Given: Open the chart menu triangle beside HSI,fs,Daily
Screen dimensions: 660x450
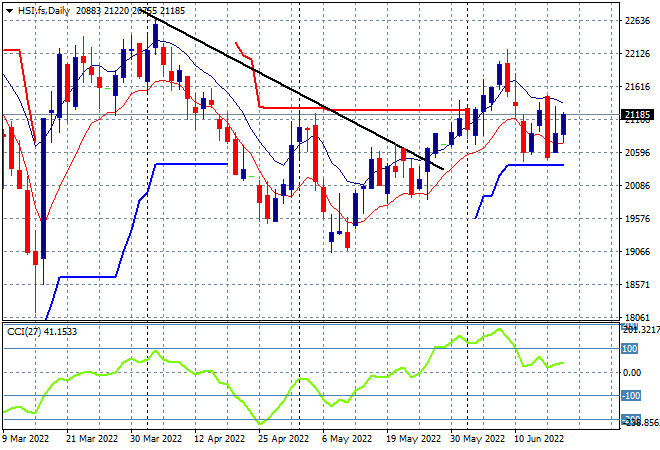Looking at the screenshot, I should (9, 11).
